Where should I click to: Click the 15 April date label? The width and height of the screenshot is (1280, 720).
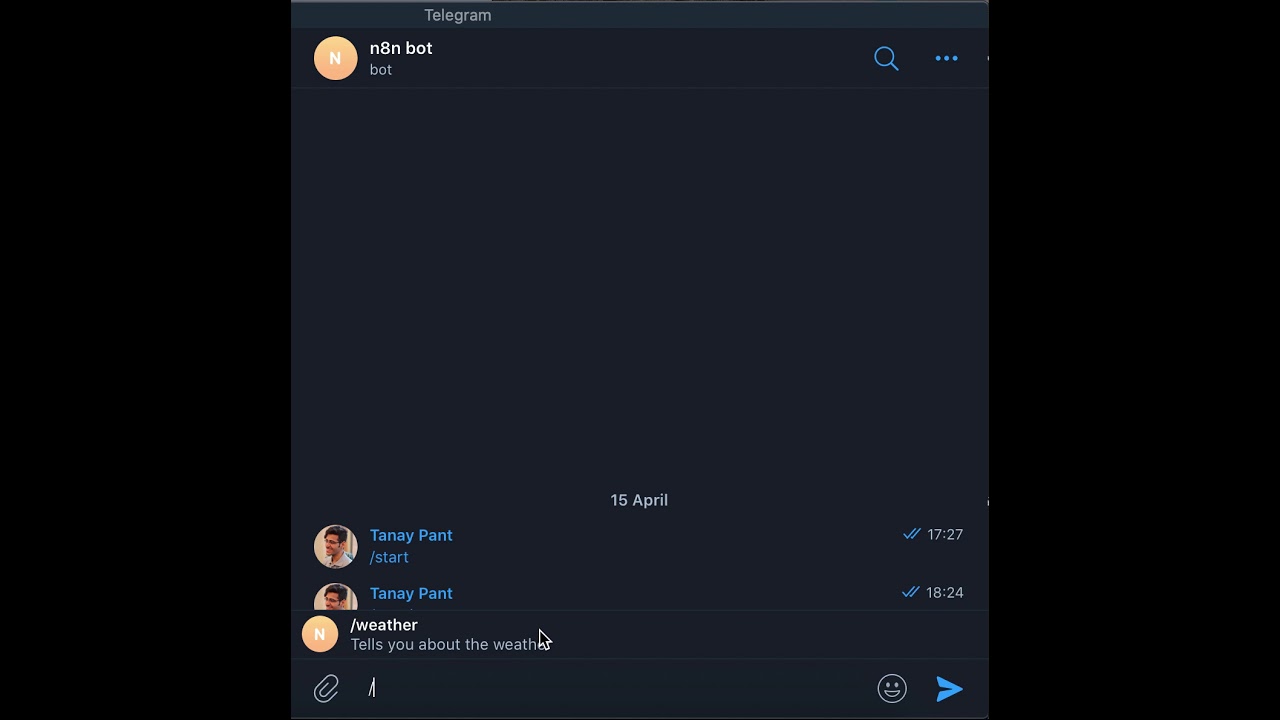639,500
